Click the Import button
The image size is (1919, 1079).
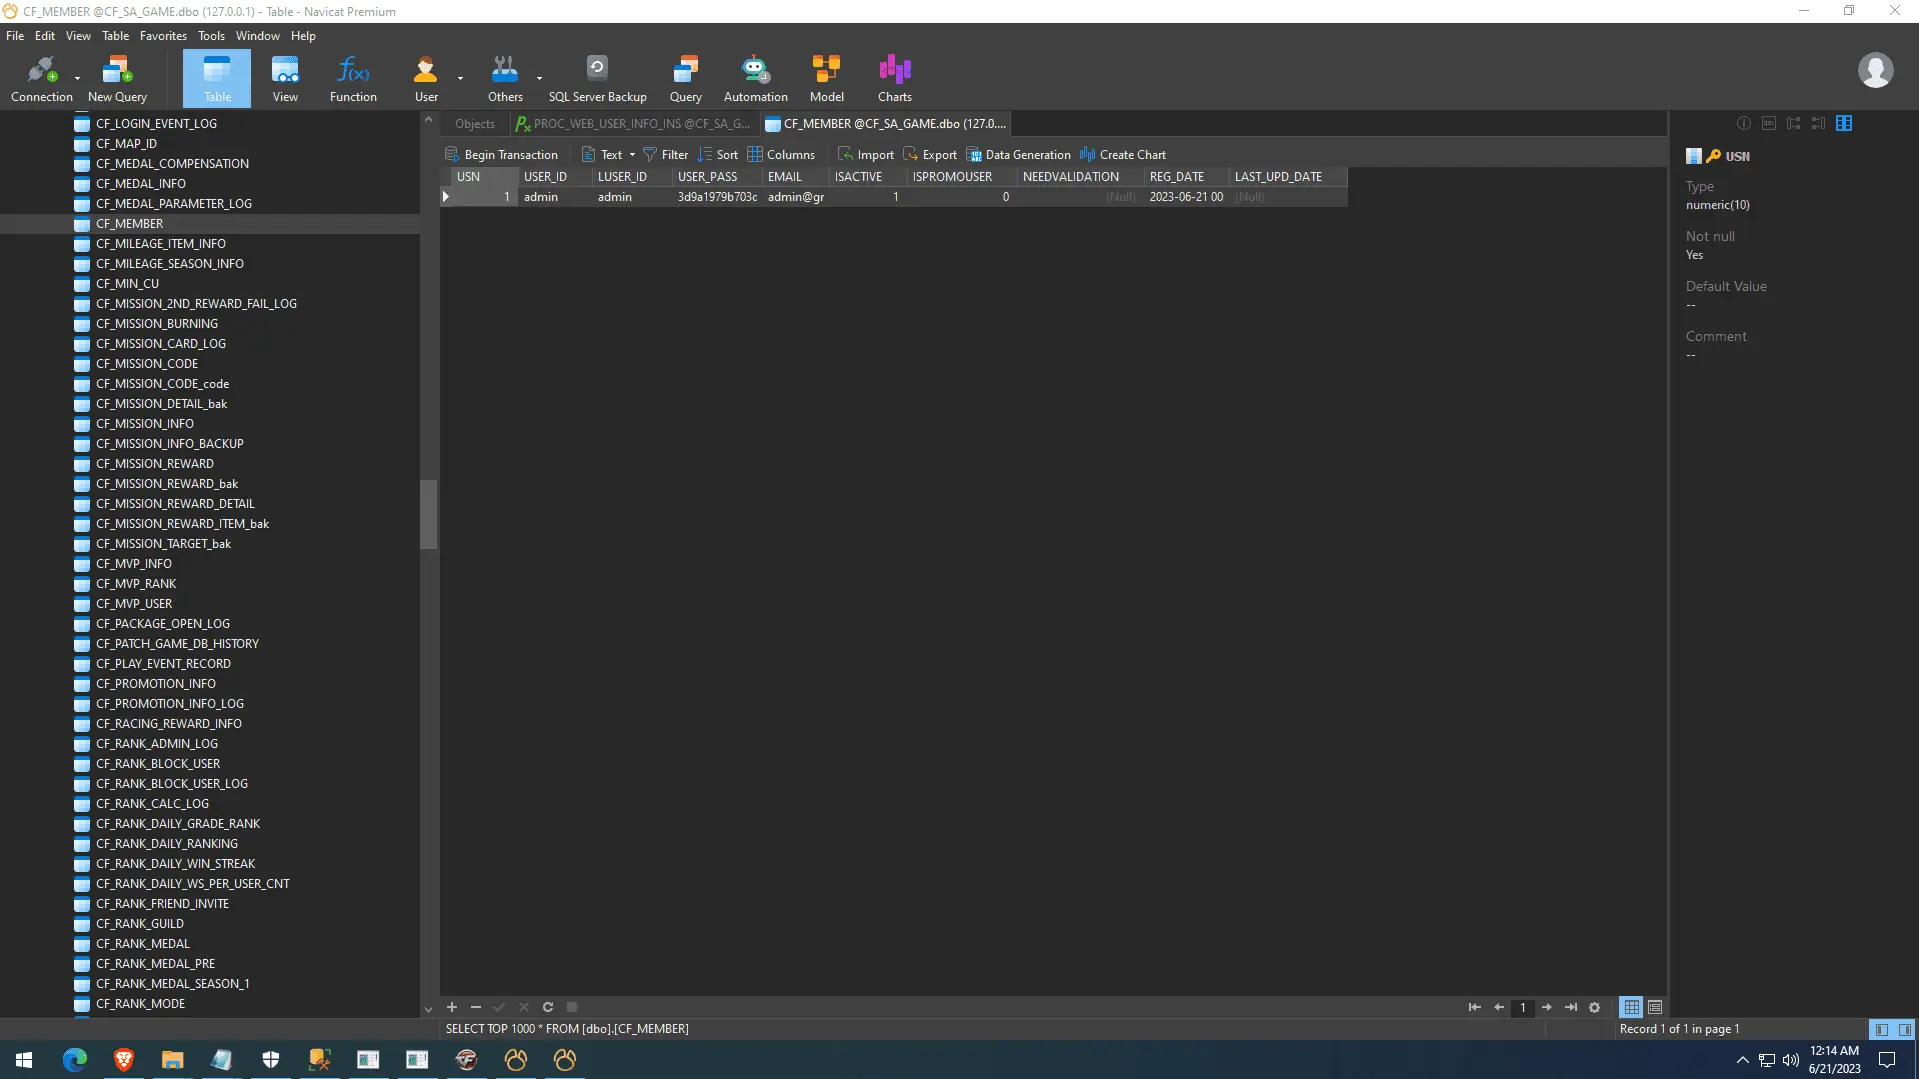[x=865, y=155]
